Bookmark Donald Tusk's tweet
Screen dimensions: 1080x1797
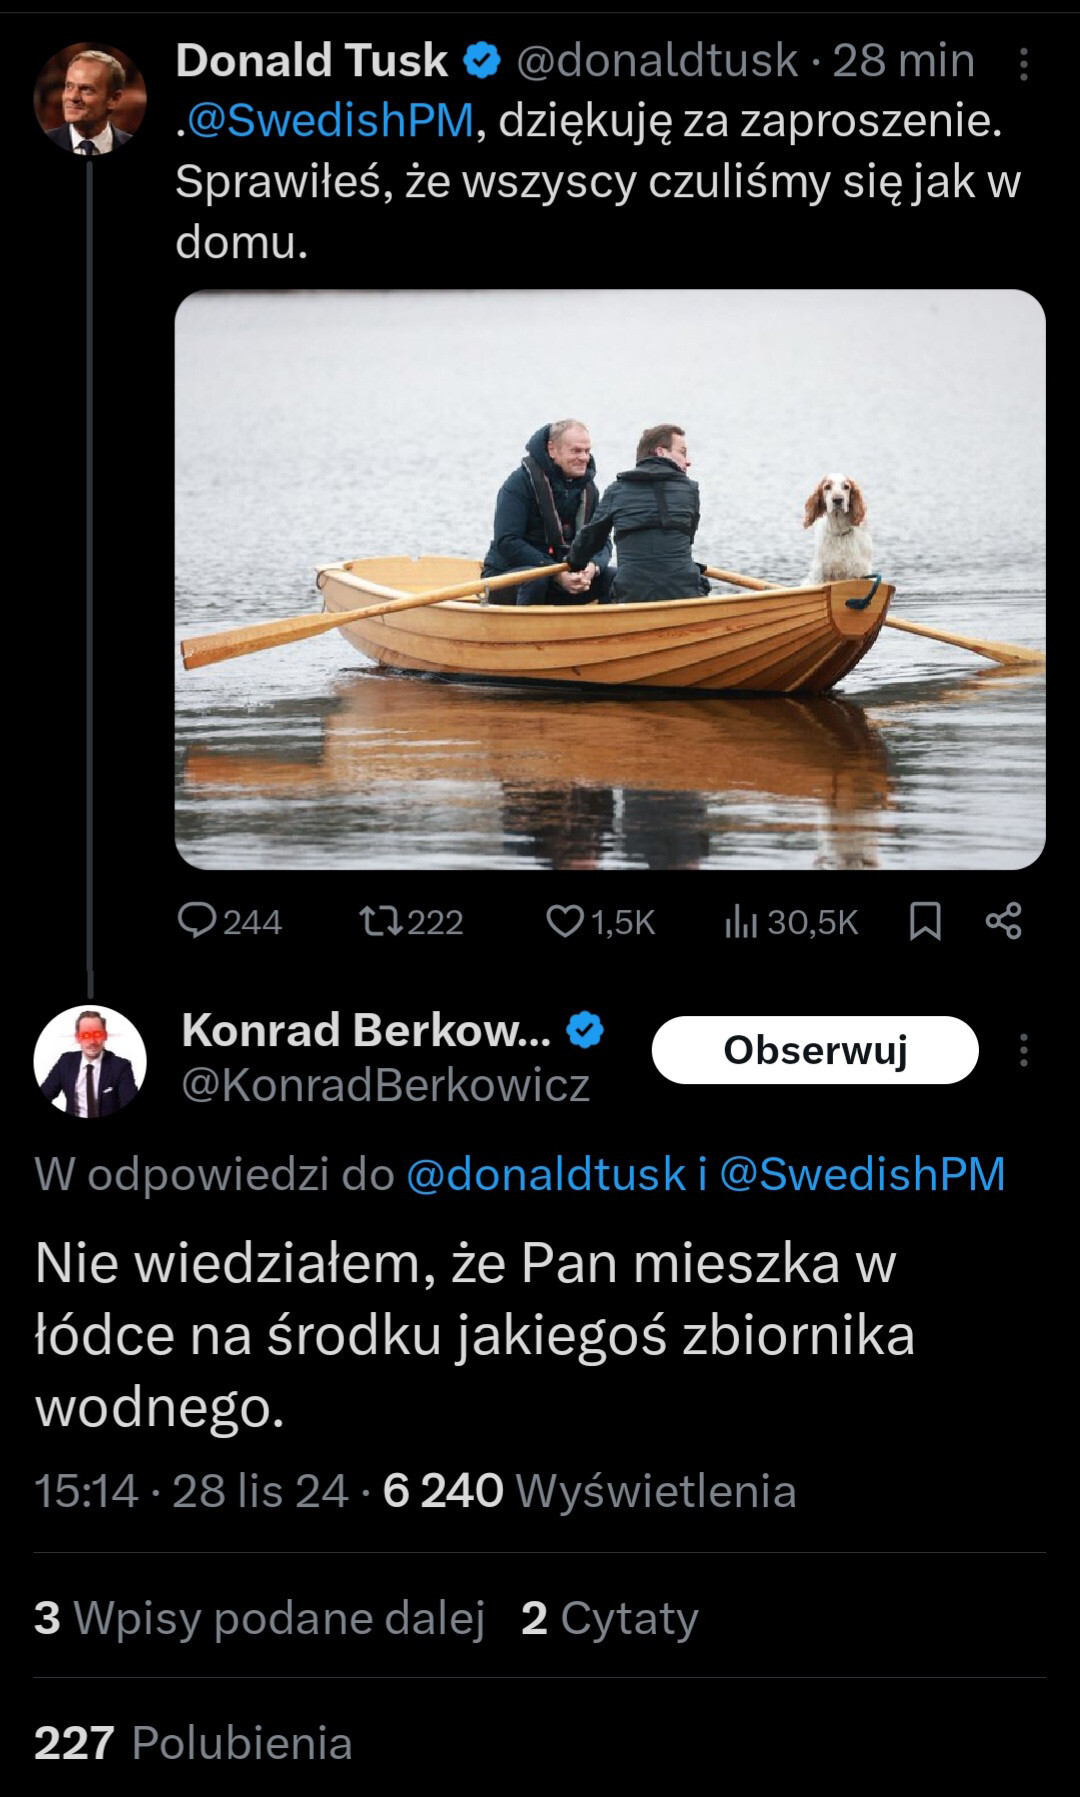coord(925,921)
